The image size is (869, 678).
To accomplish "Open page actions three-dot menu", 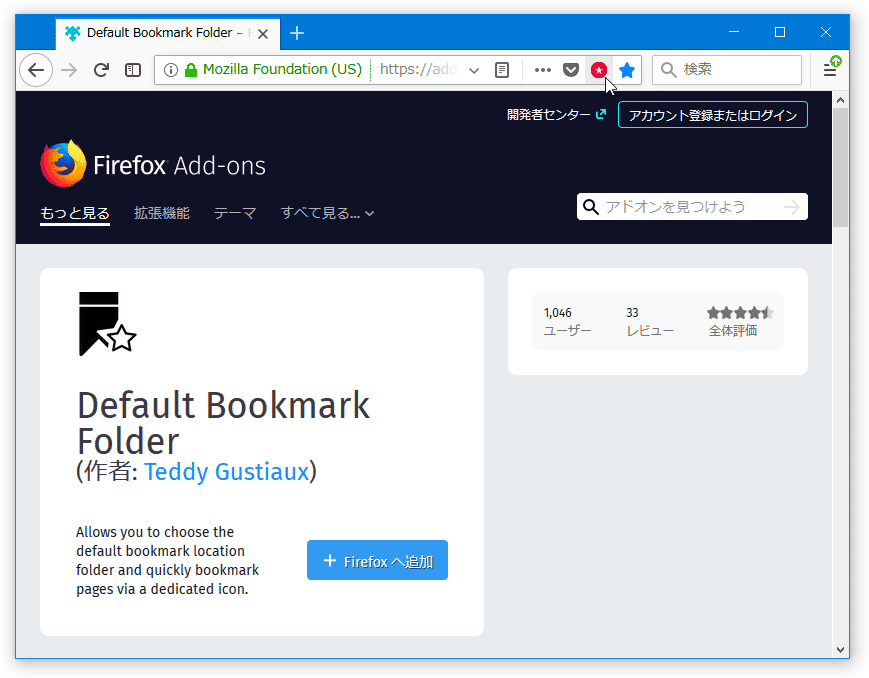I will point(543,70).
